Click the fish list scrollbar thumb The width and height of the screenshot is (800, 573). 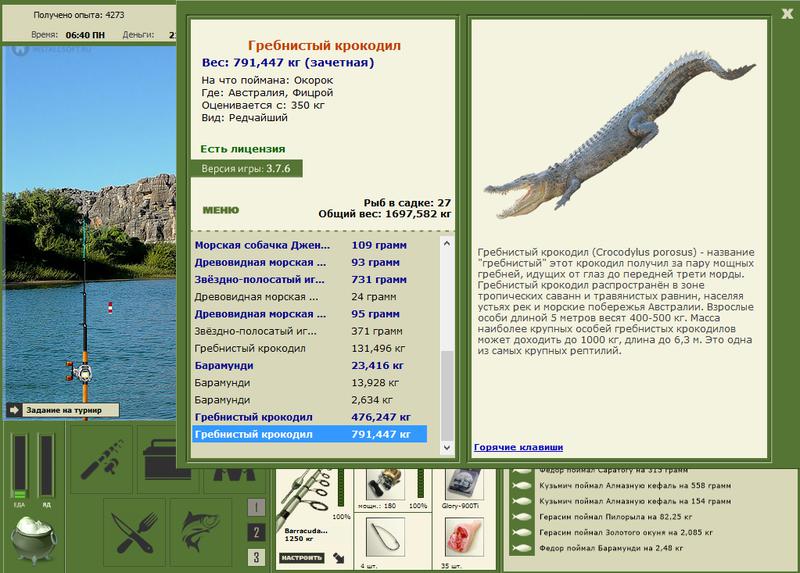446,395
